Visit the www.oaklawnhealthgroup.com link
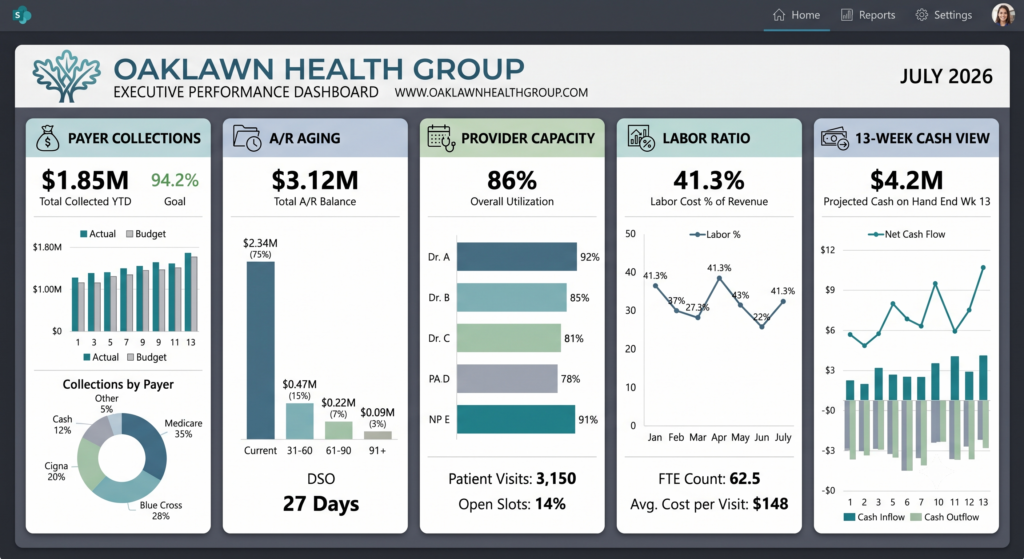Screen dimensions: 1024x559 [x=491, y=93]
